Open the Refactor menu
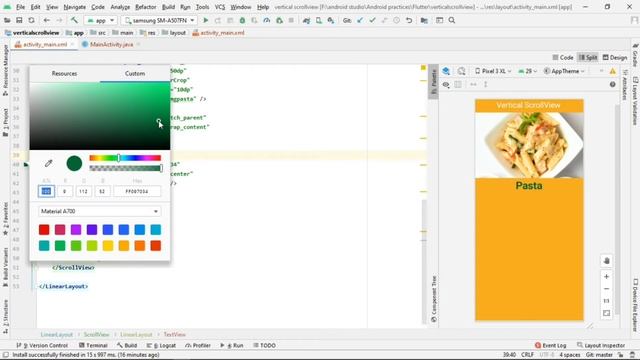The height and width of the screenshot is (360, 640). point(146,7)
